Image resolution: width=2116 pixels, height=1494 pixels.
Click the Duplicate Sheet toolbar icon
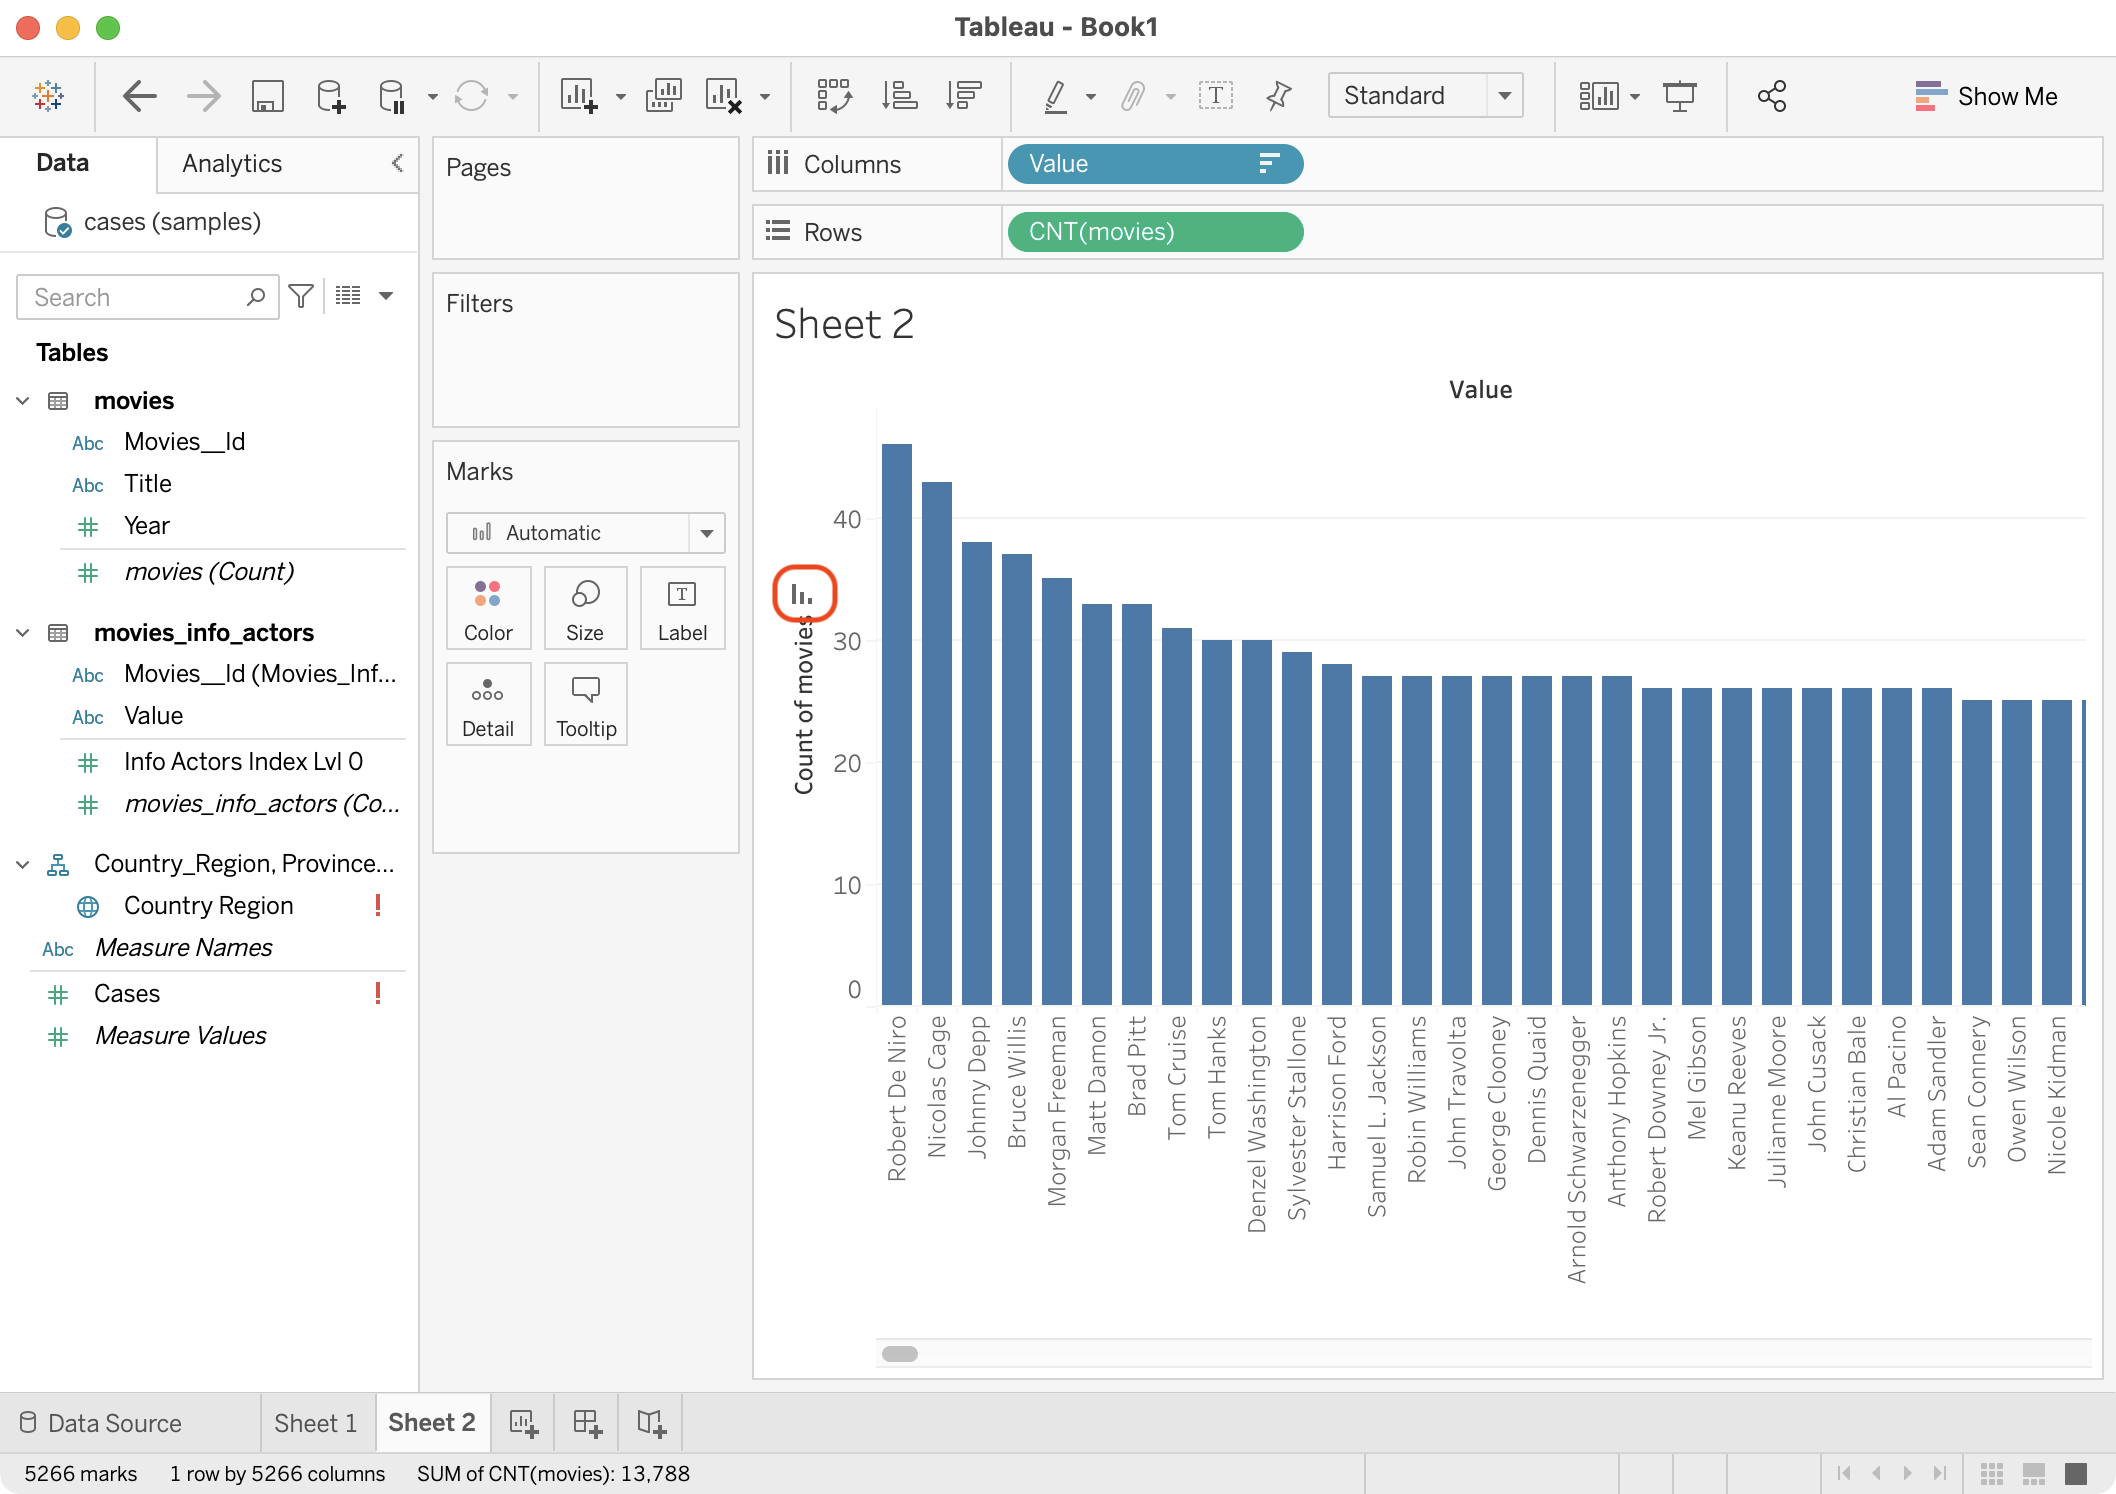663,96
